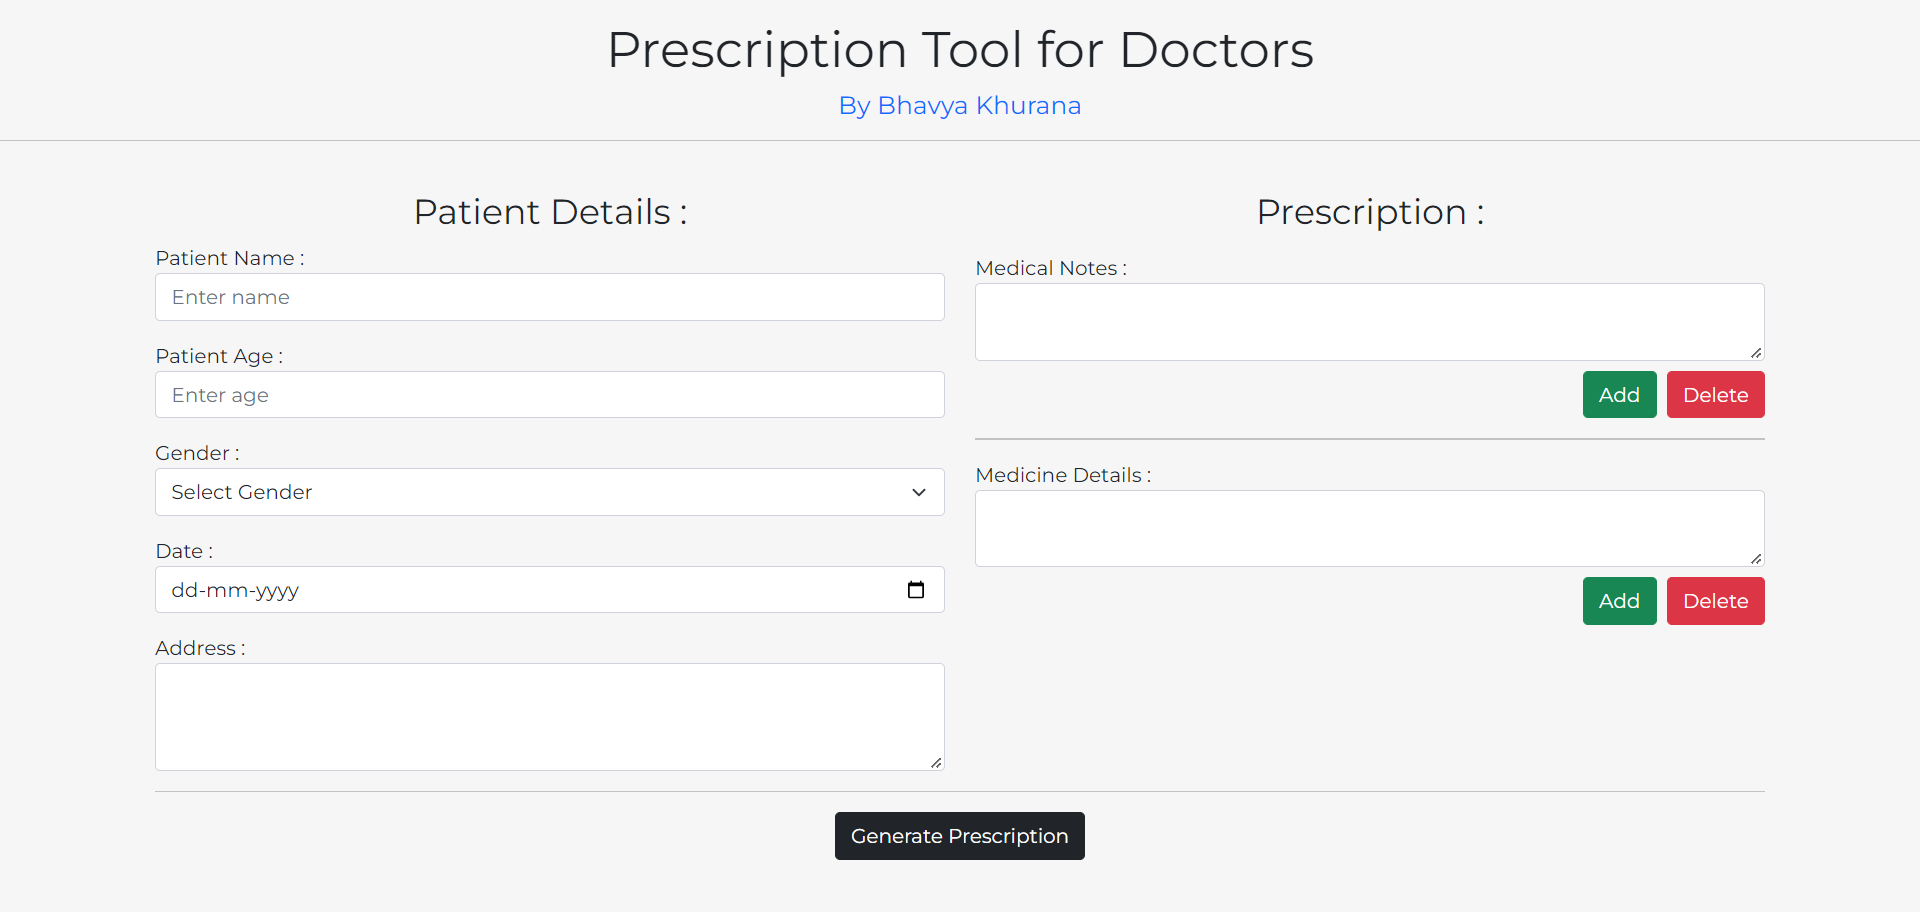Image resolution: width=1920 pixels, height=912 pixels.
Task: Click the Enter age input field
Action: 549,394
